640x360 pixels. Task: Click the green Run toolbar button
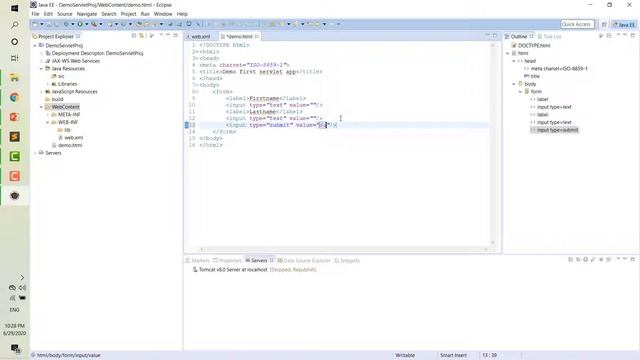coord(80,24)
